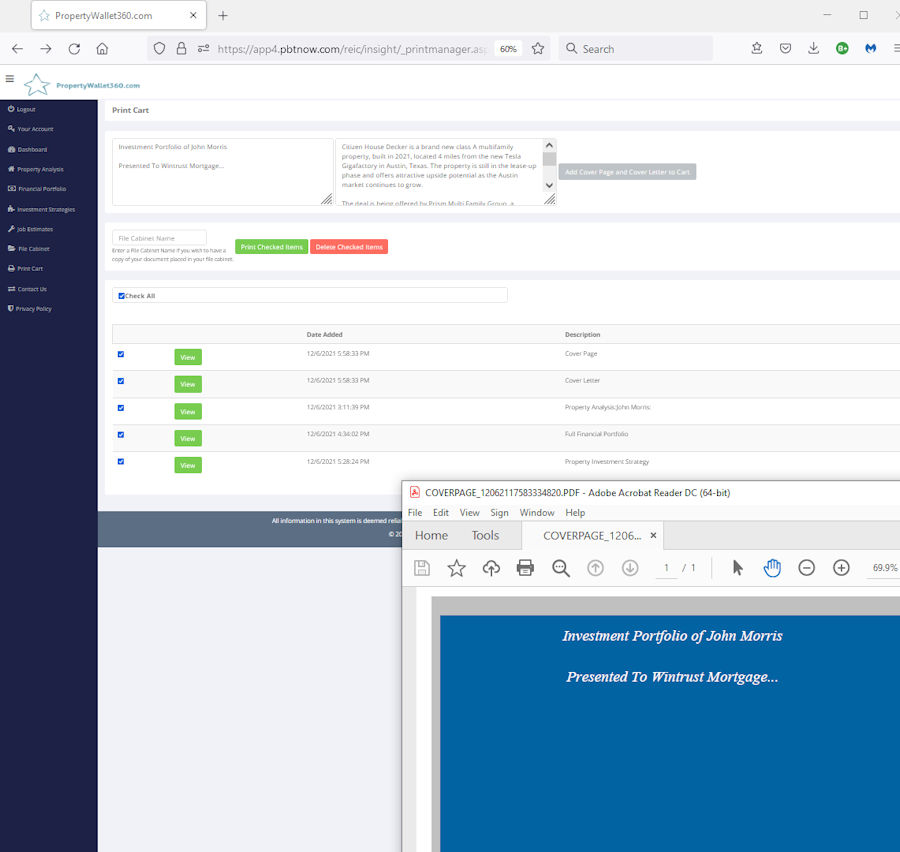Go to previous page in Acrobat
This screenshot has width=900, height=852.
click(595, 568)
